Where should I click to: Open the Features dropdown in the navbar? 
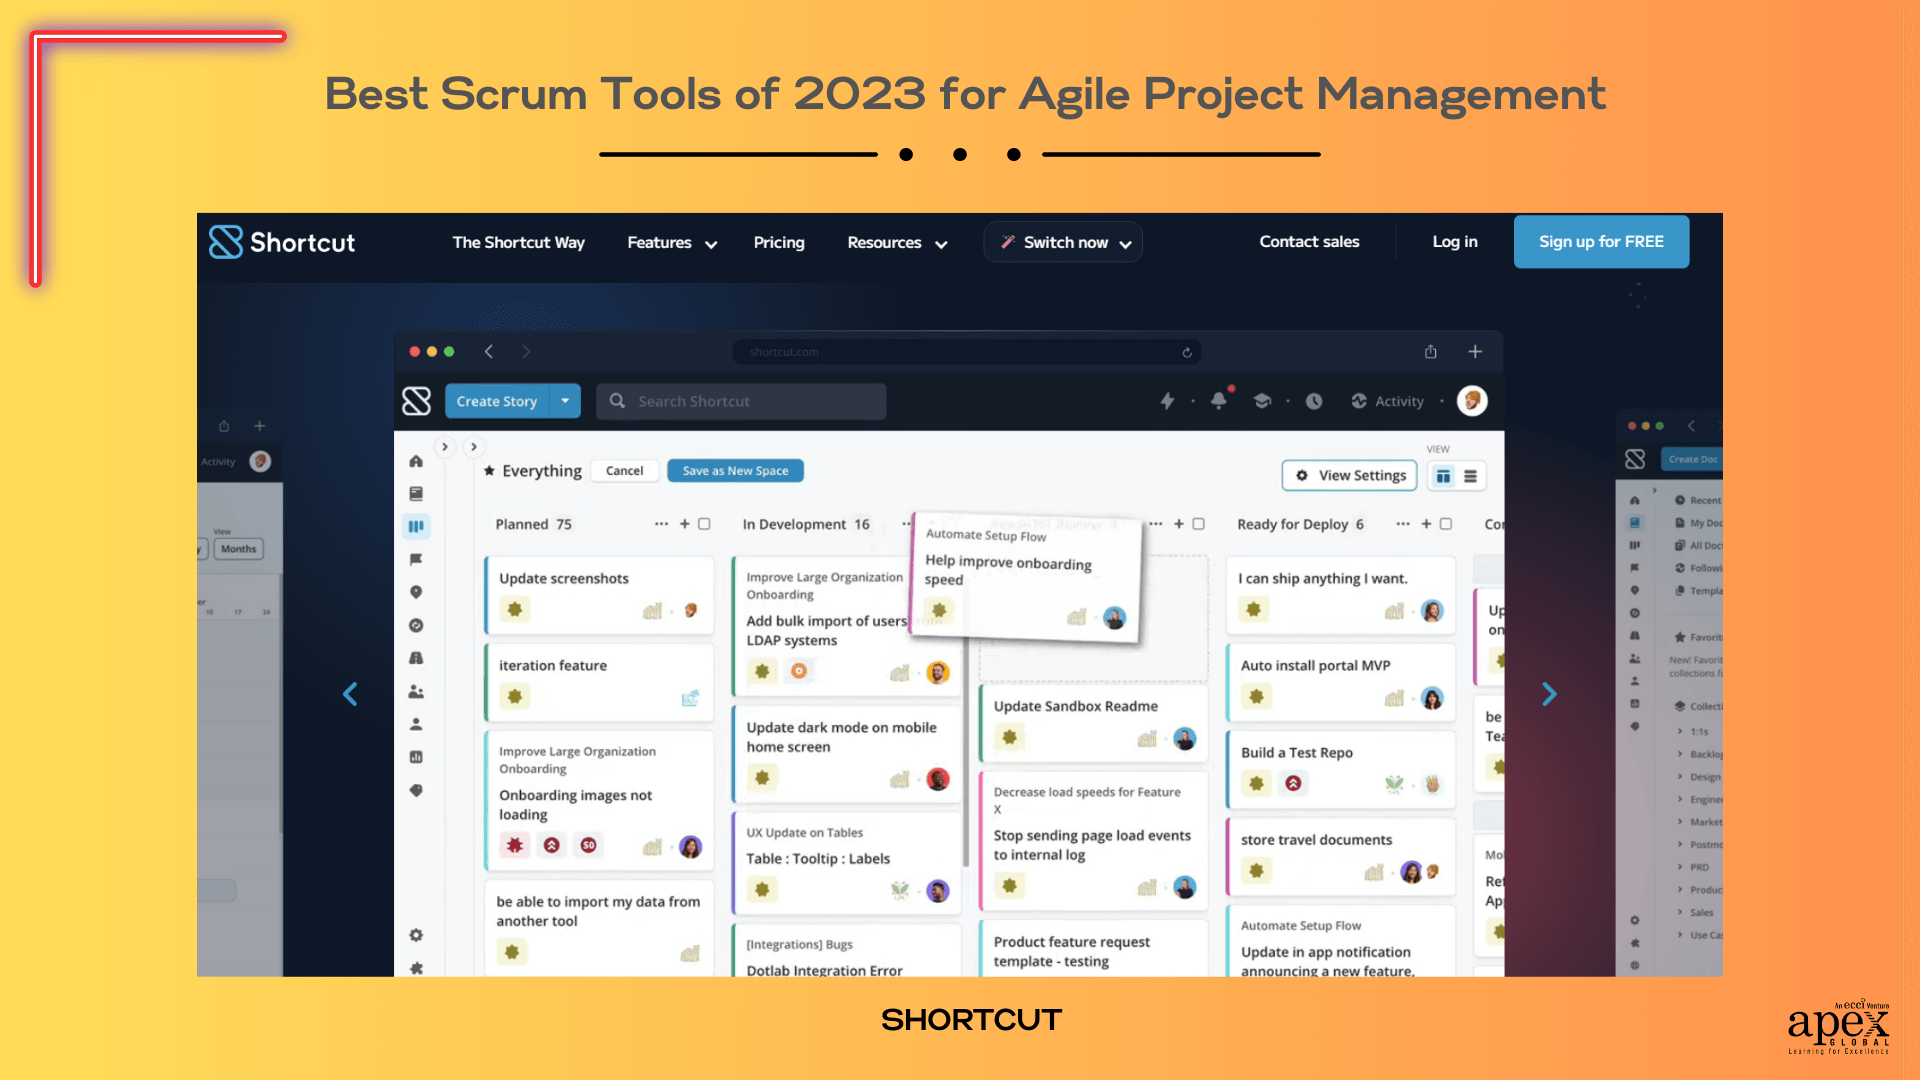click(x=671, y=242)
